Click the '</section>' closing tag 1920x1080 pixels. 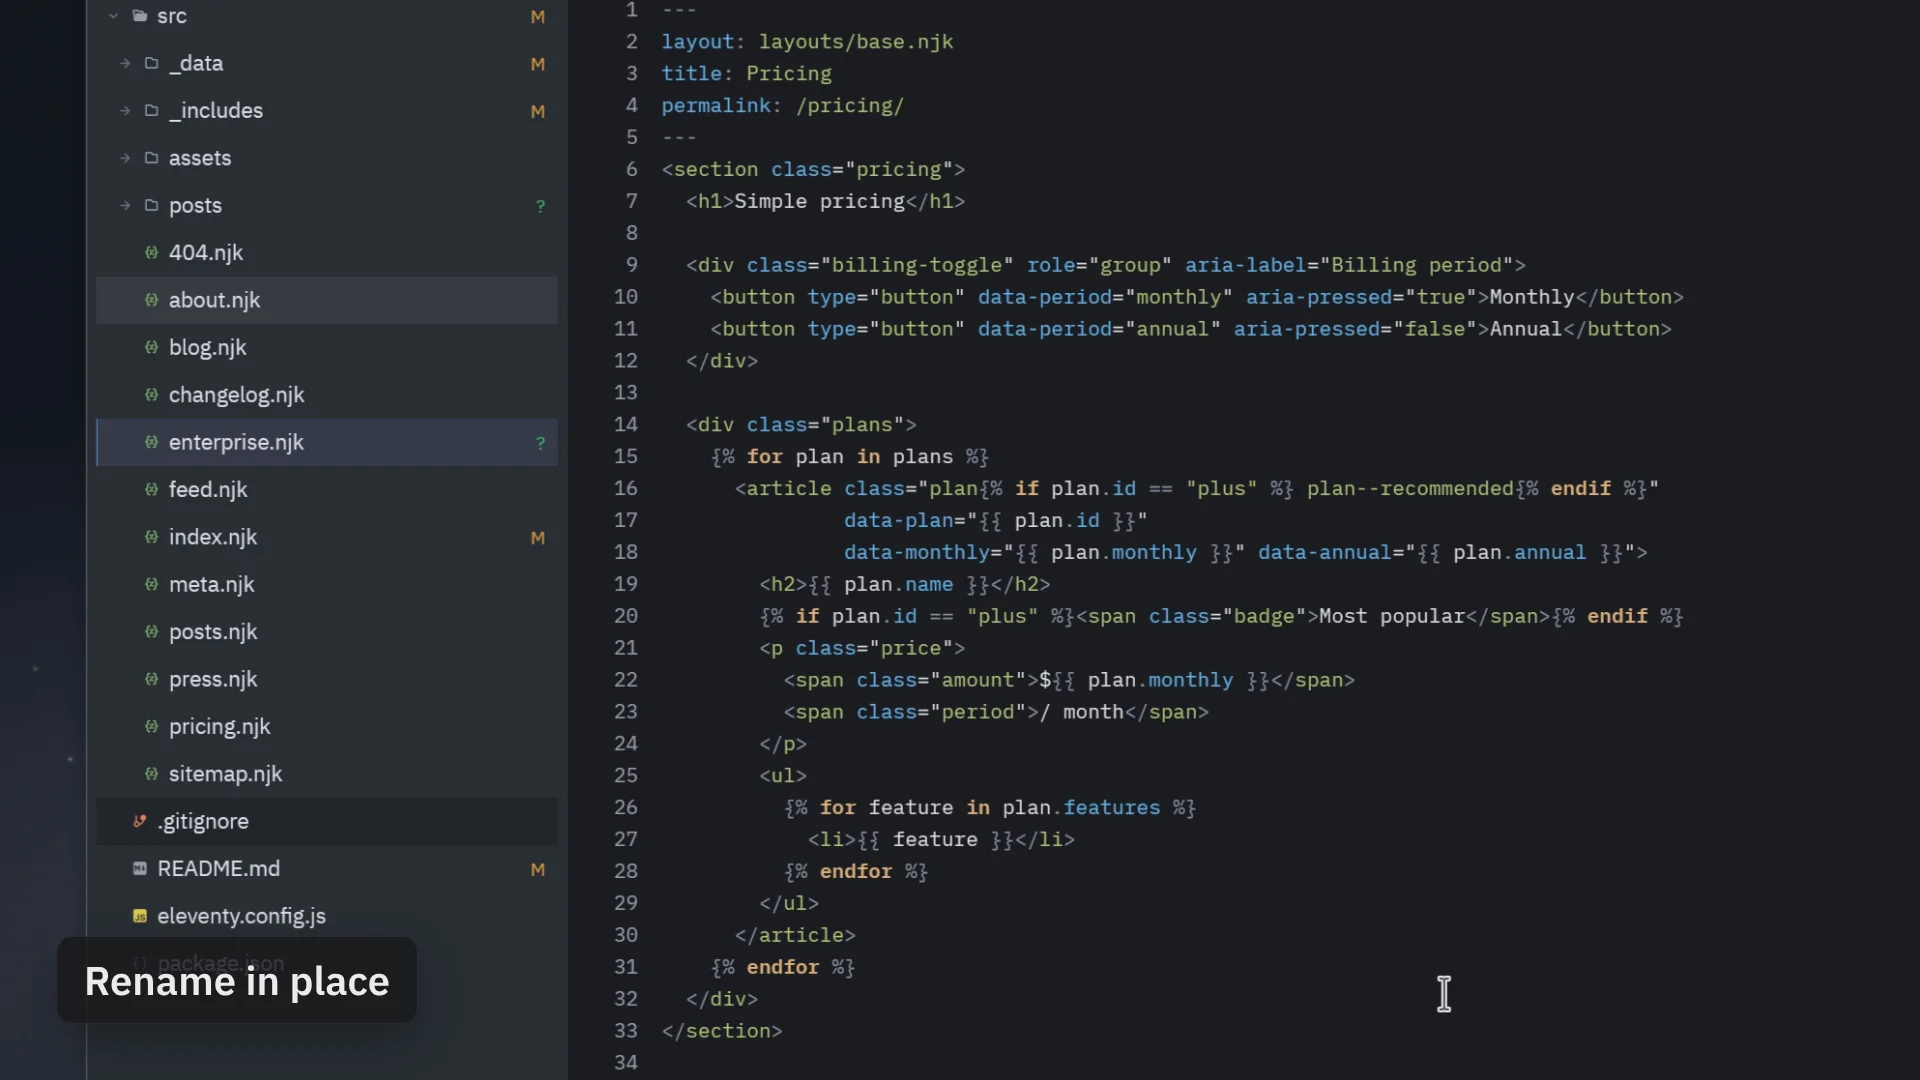tap(721, 1031)
